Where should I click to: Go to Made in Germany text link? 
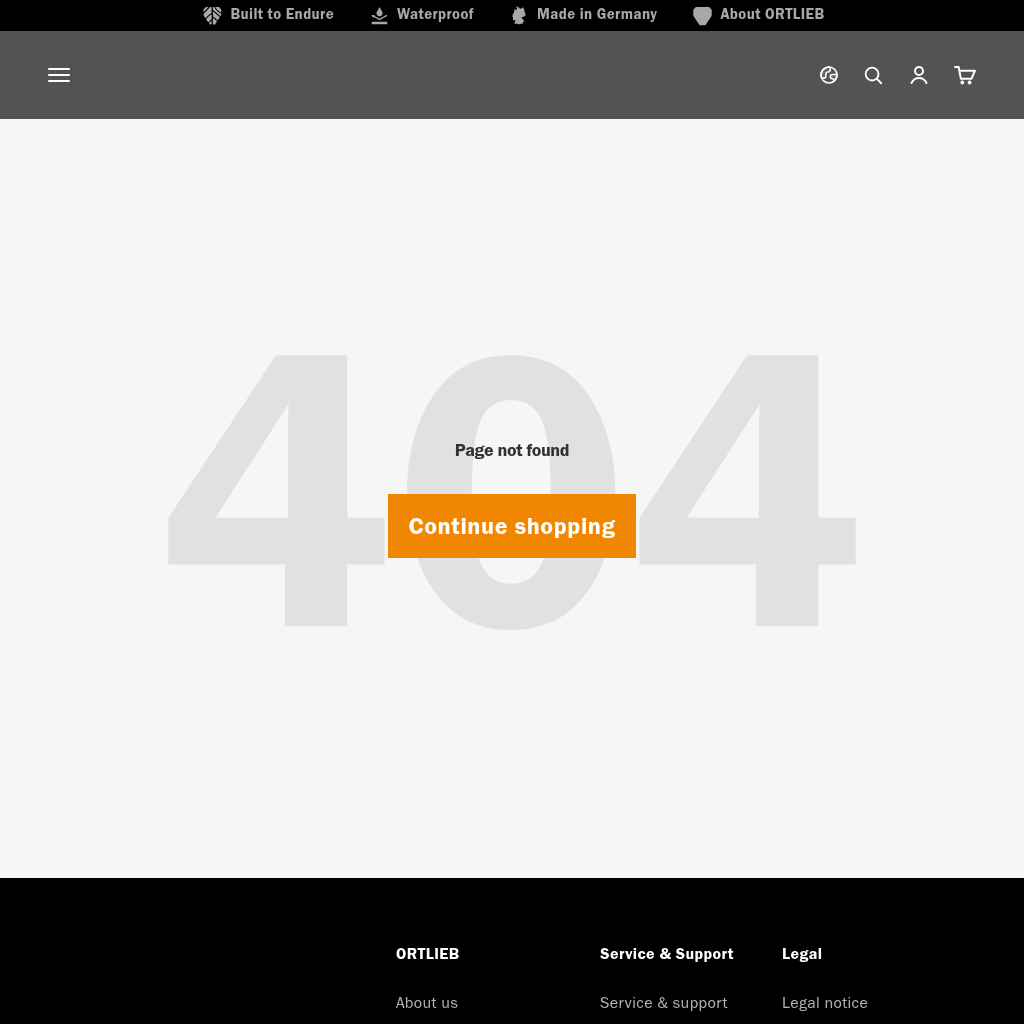click(x=597, y=14)
